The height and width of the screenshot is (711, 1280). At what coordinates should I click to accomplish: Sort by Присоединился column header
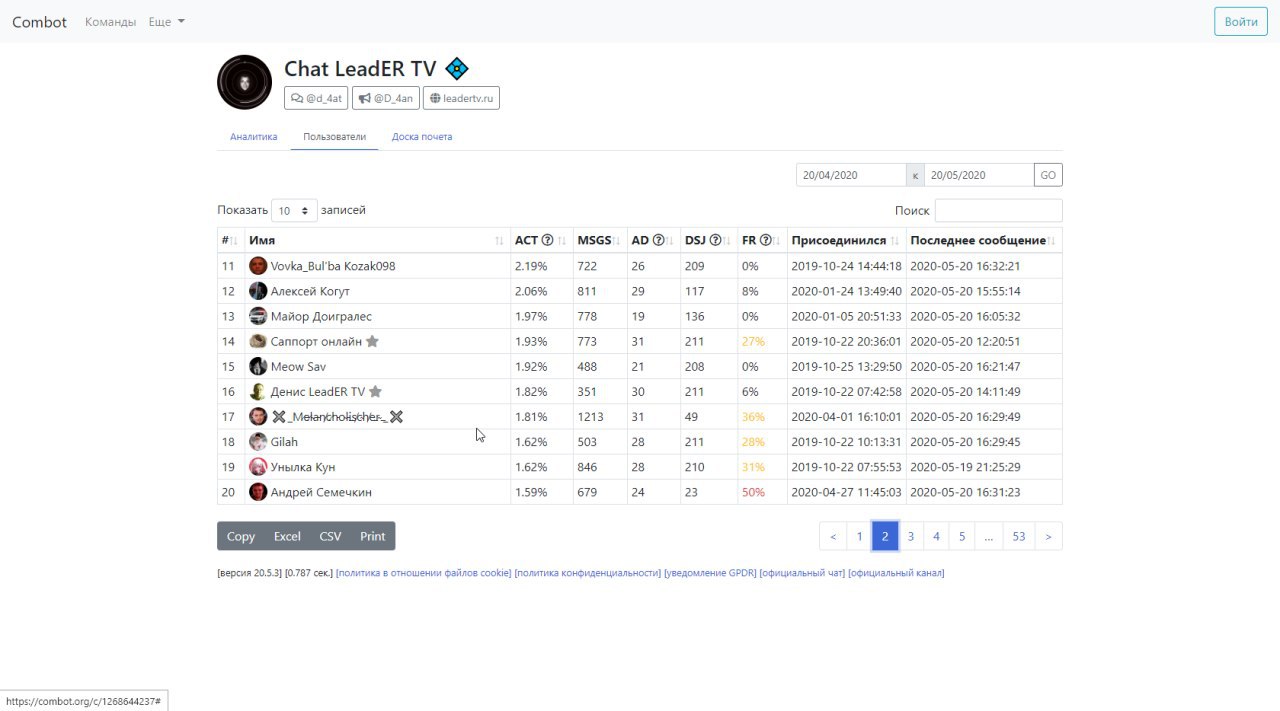click(846, 240)
